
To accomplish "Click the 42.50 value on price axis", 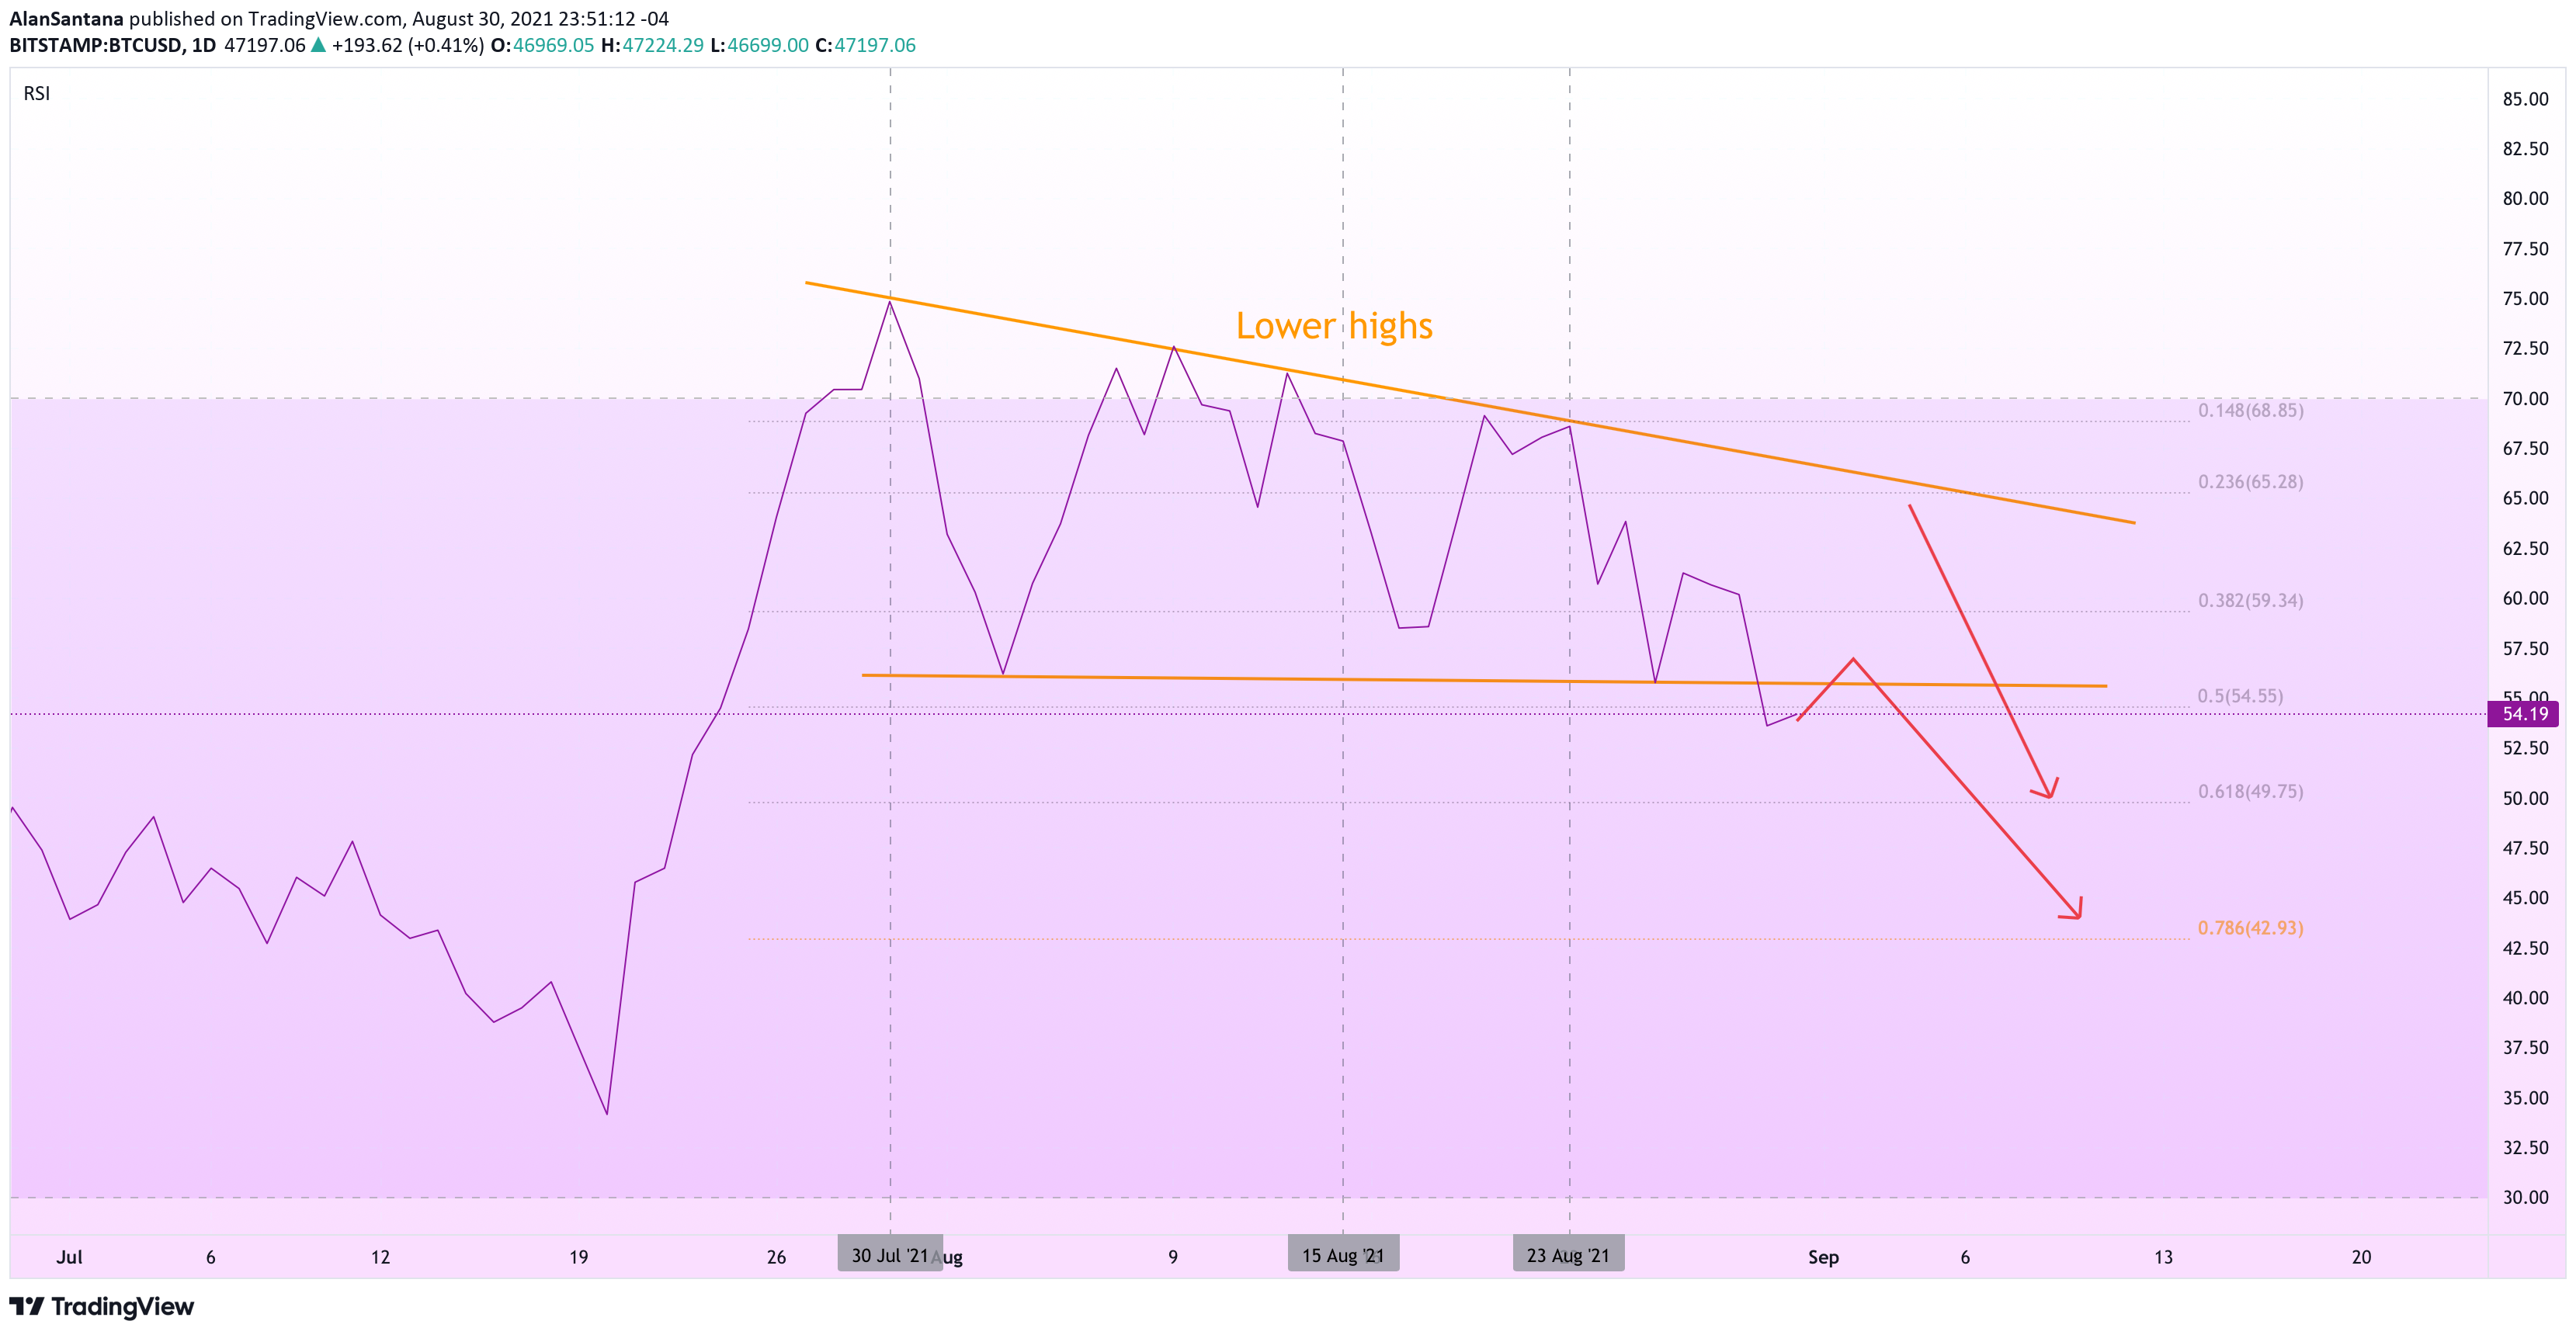I will coord(2525,948).
